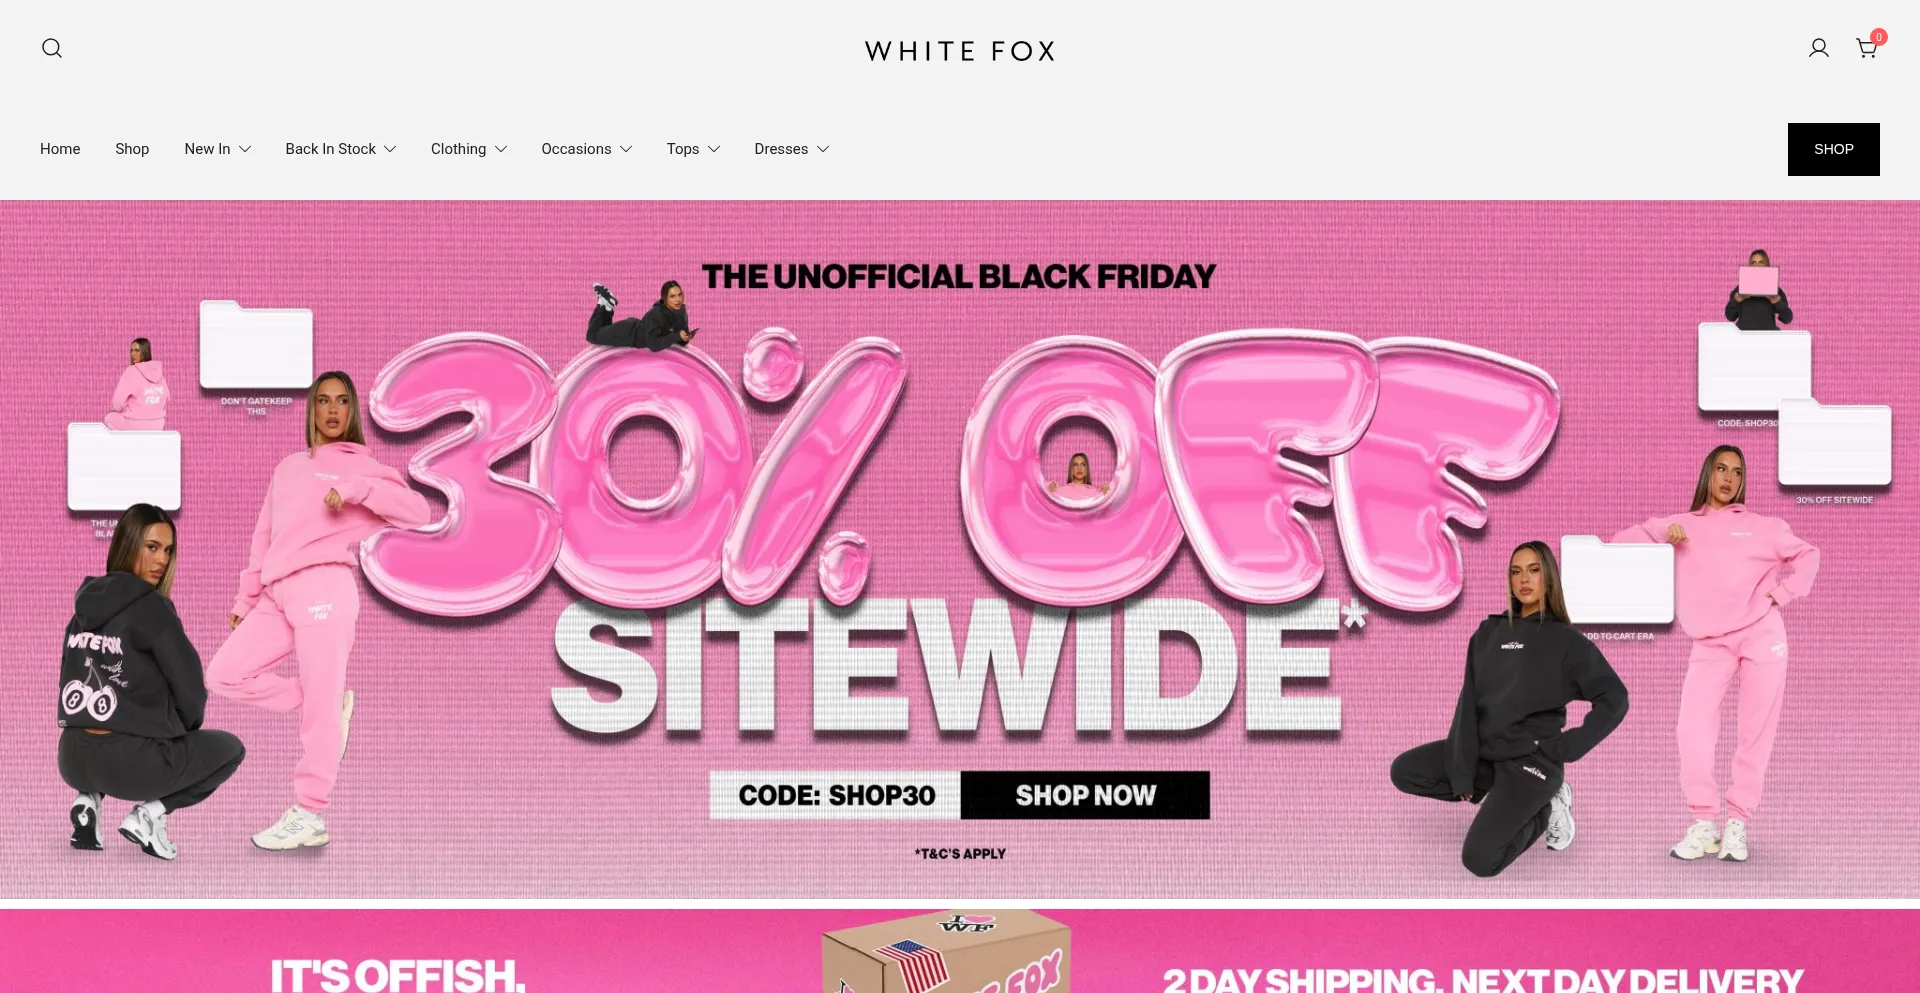Click the cart item count badge

pyautogui.click(x=1879, y=37)
